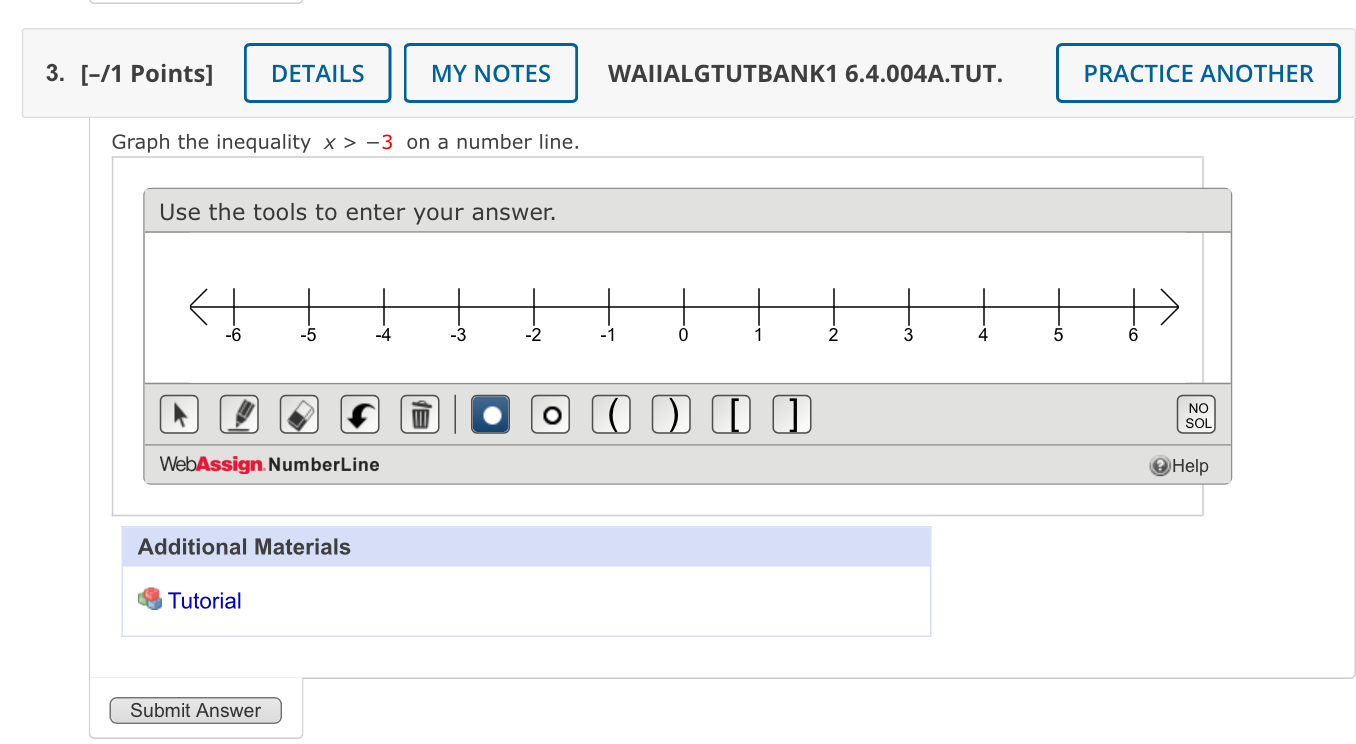Choose the left parenthesis tool
This screenshot has width=1356, height=744.
611,414
